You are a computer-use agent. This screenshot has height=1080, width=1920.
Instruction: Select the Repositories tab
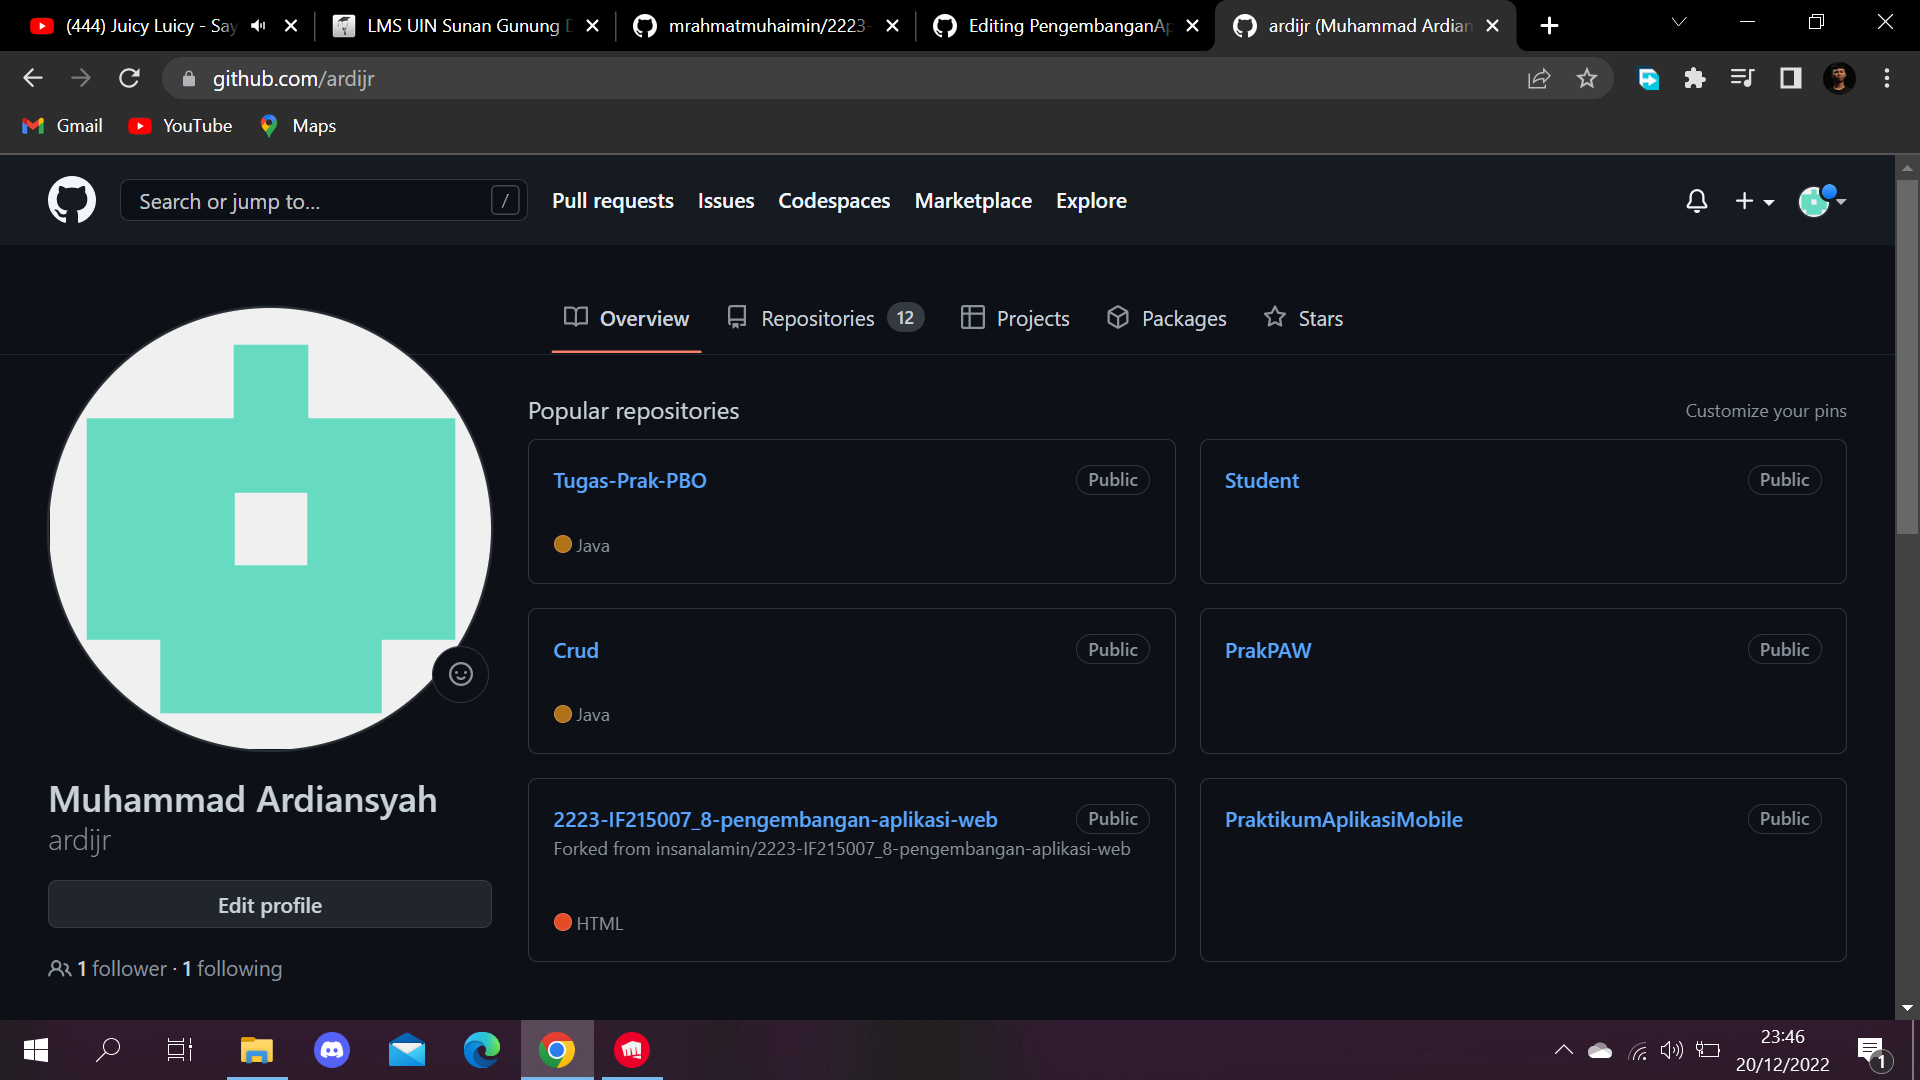pos(825,318)
